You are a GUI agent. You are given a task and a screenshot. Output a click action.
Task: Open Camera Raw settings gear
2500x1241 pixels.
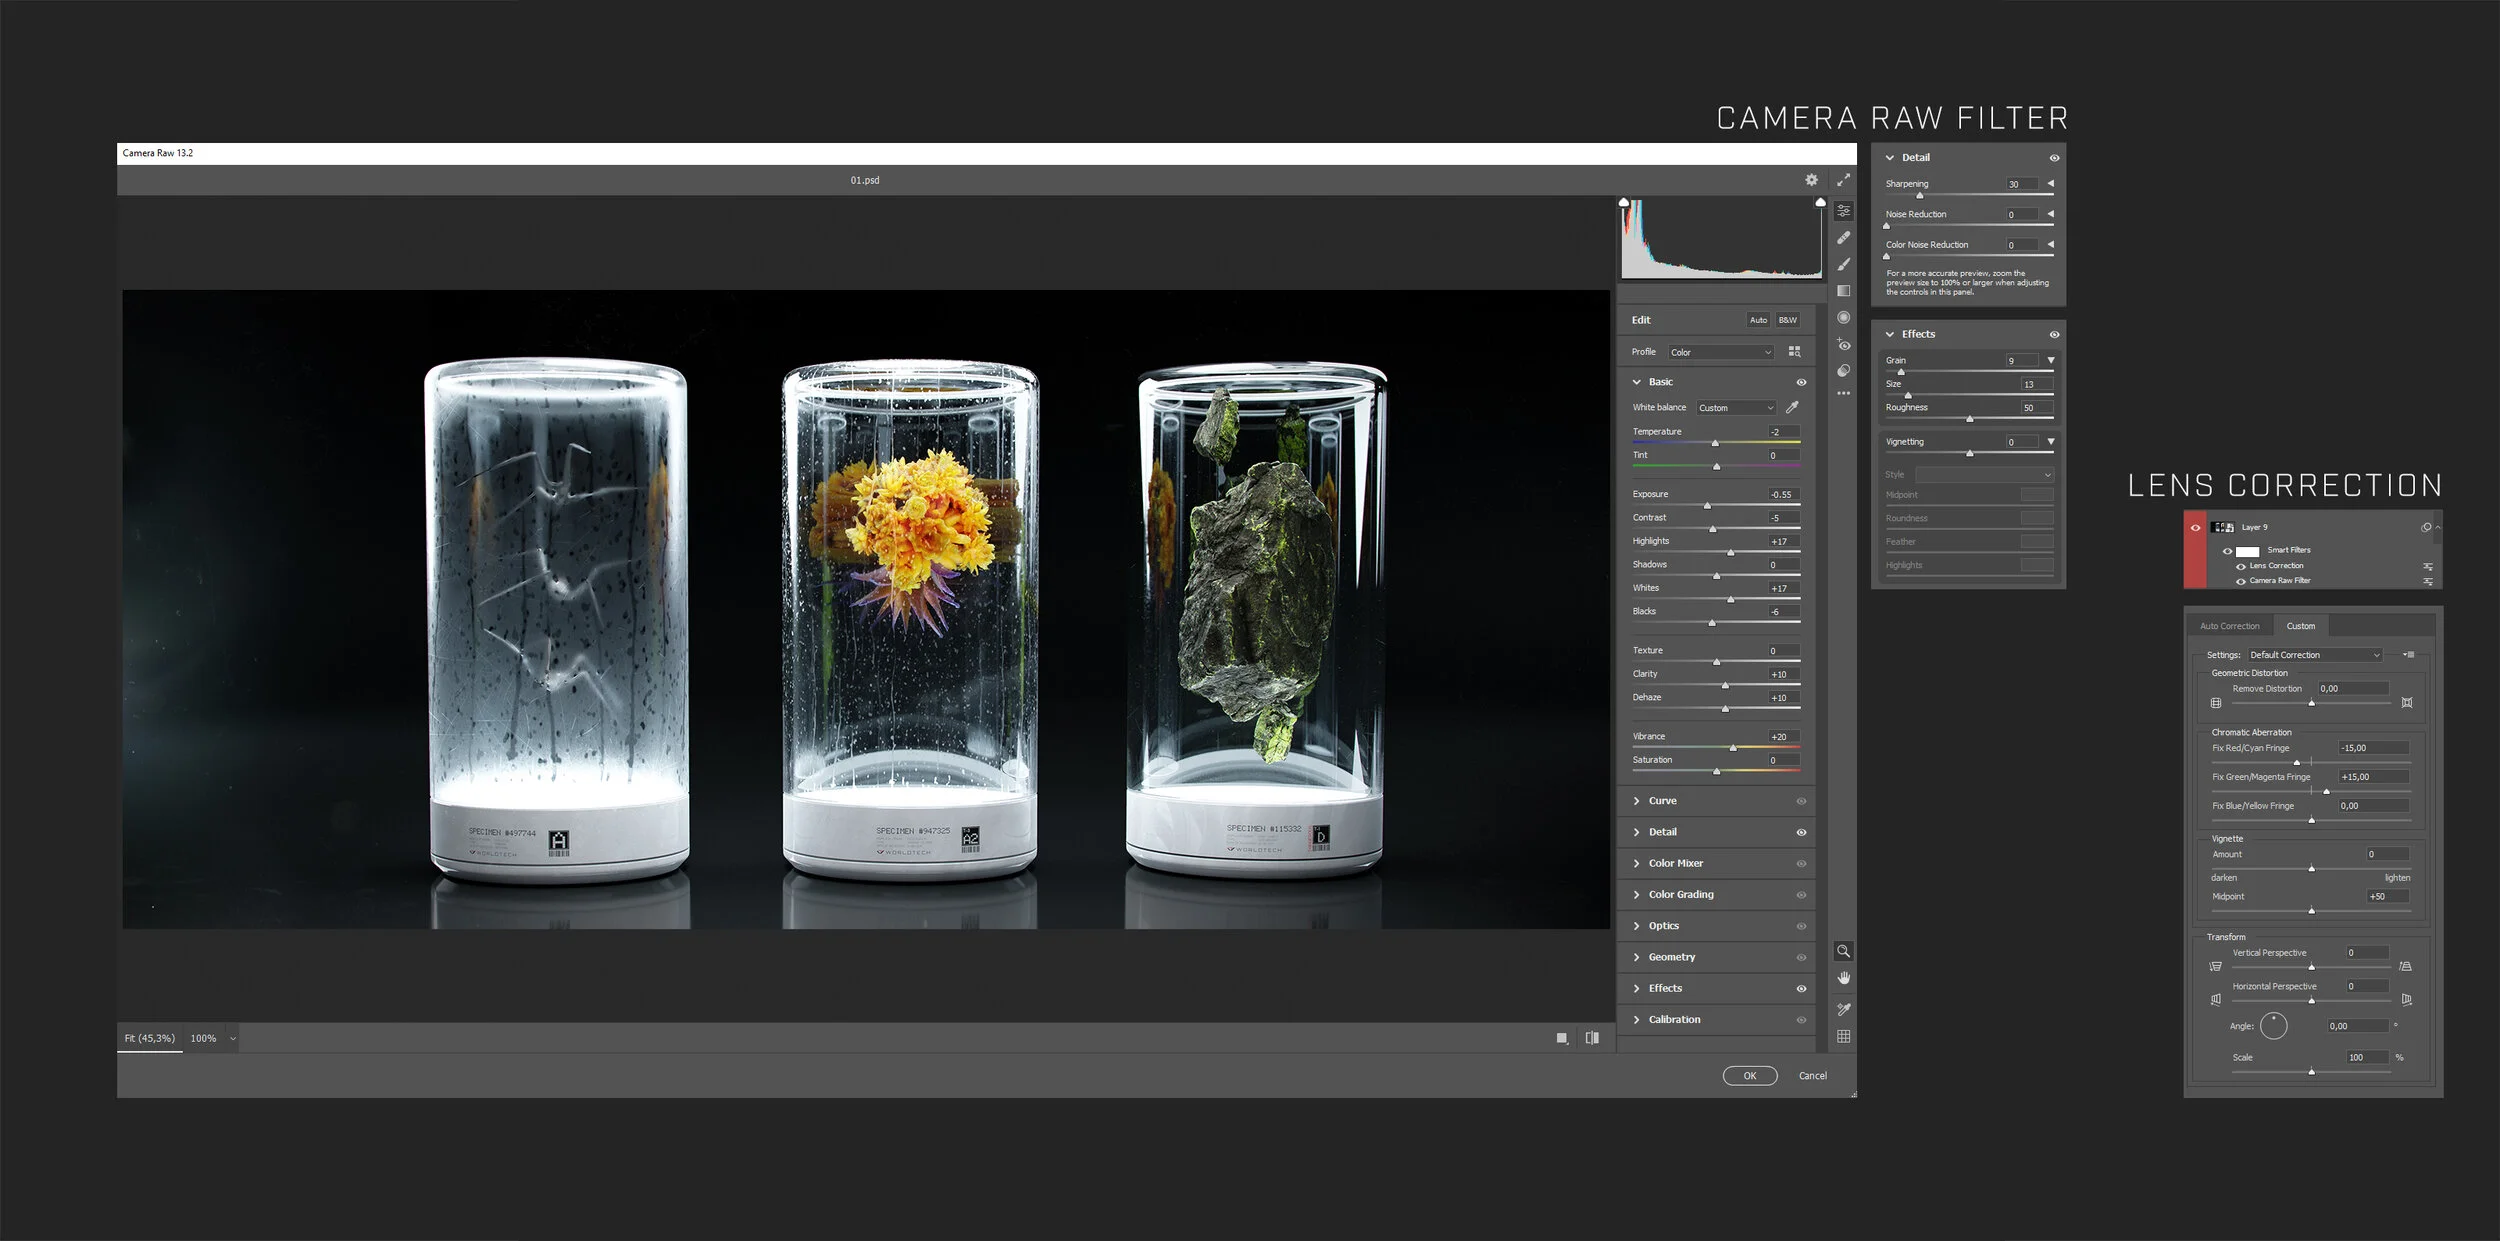click(1811, 180)
